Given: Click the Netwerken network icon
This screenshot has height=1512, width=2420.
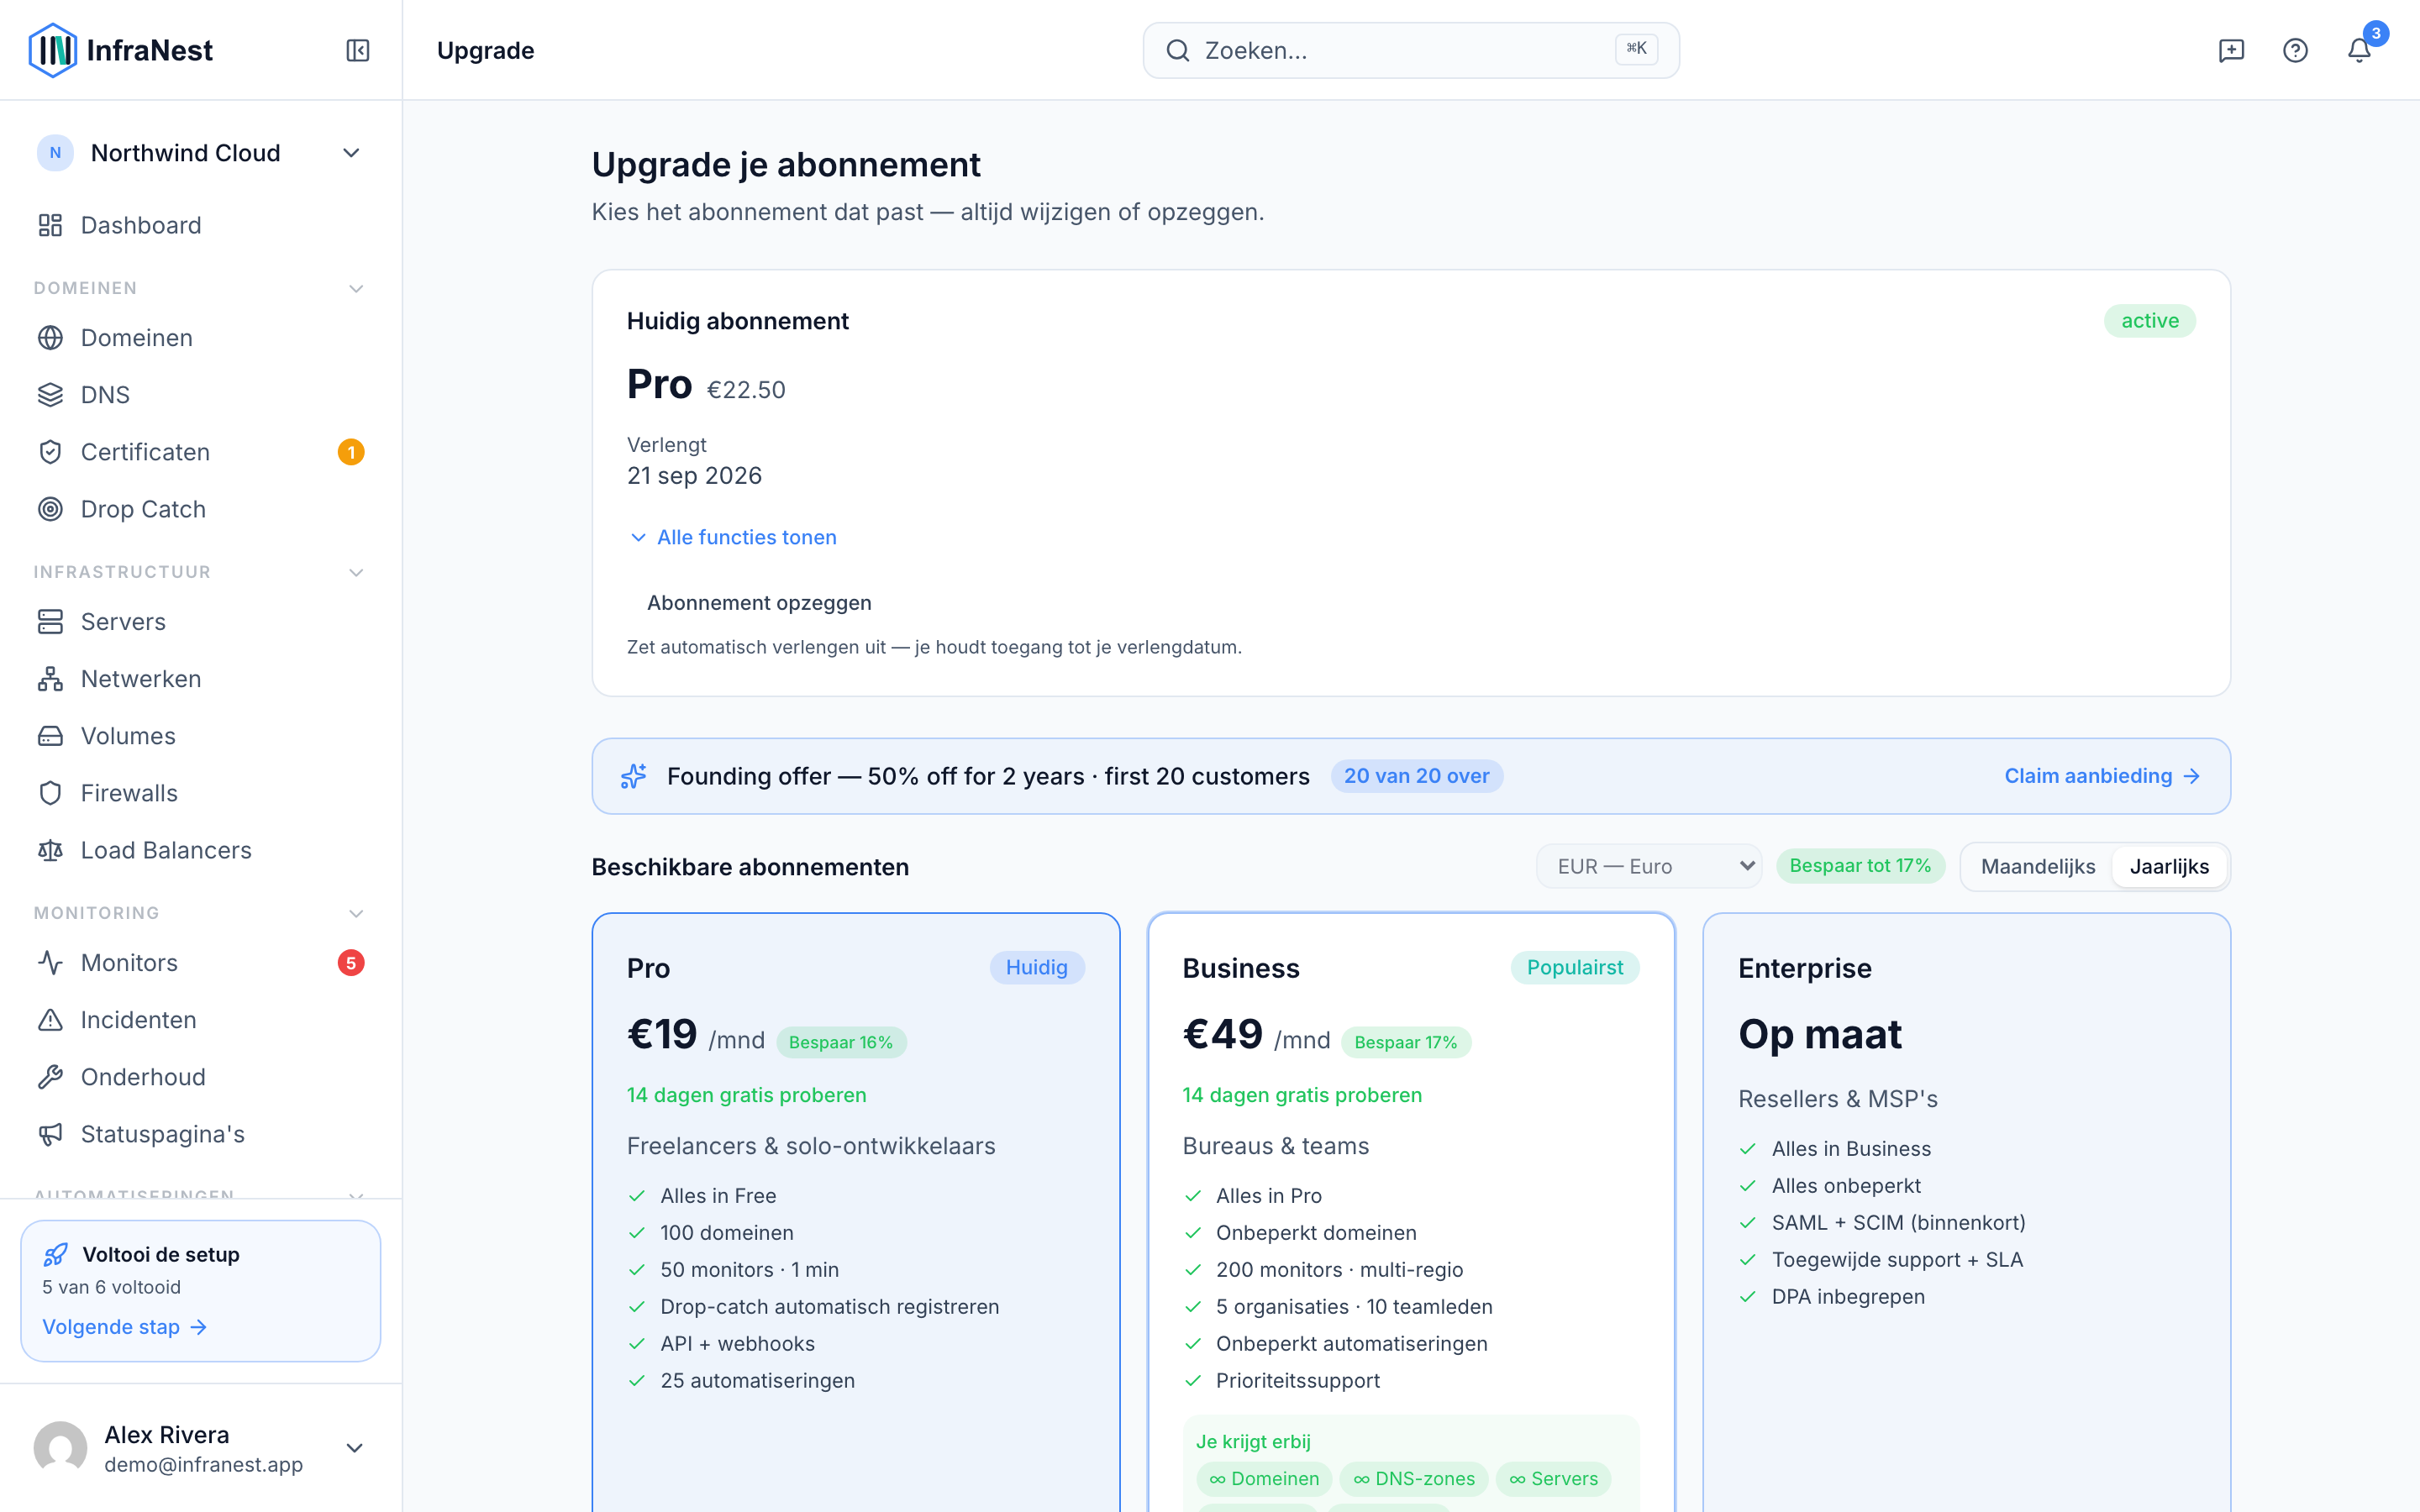Looking at the screenshot, I should (50, 679).
